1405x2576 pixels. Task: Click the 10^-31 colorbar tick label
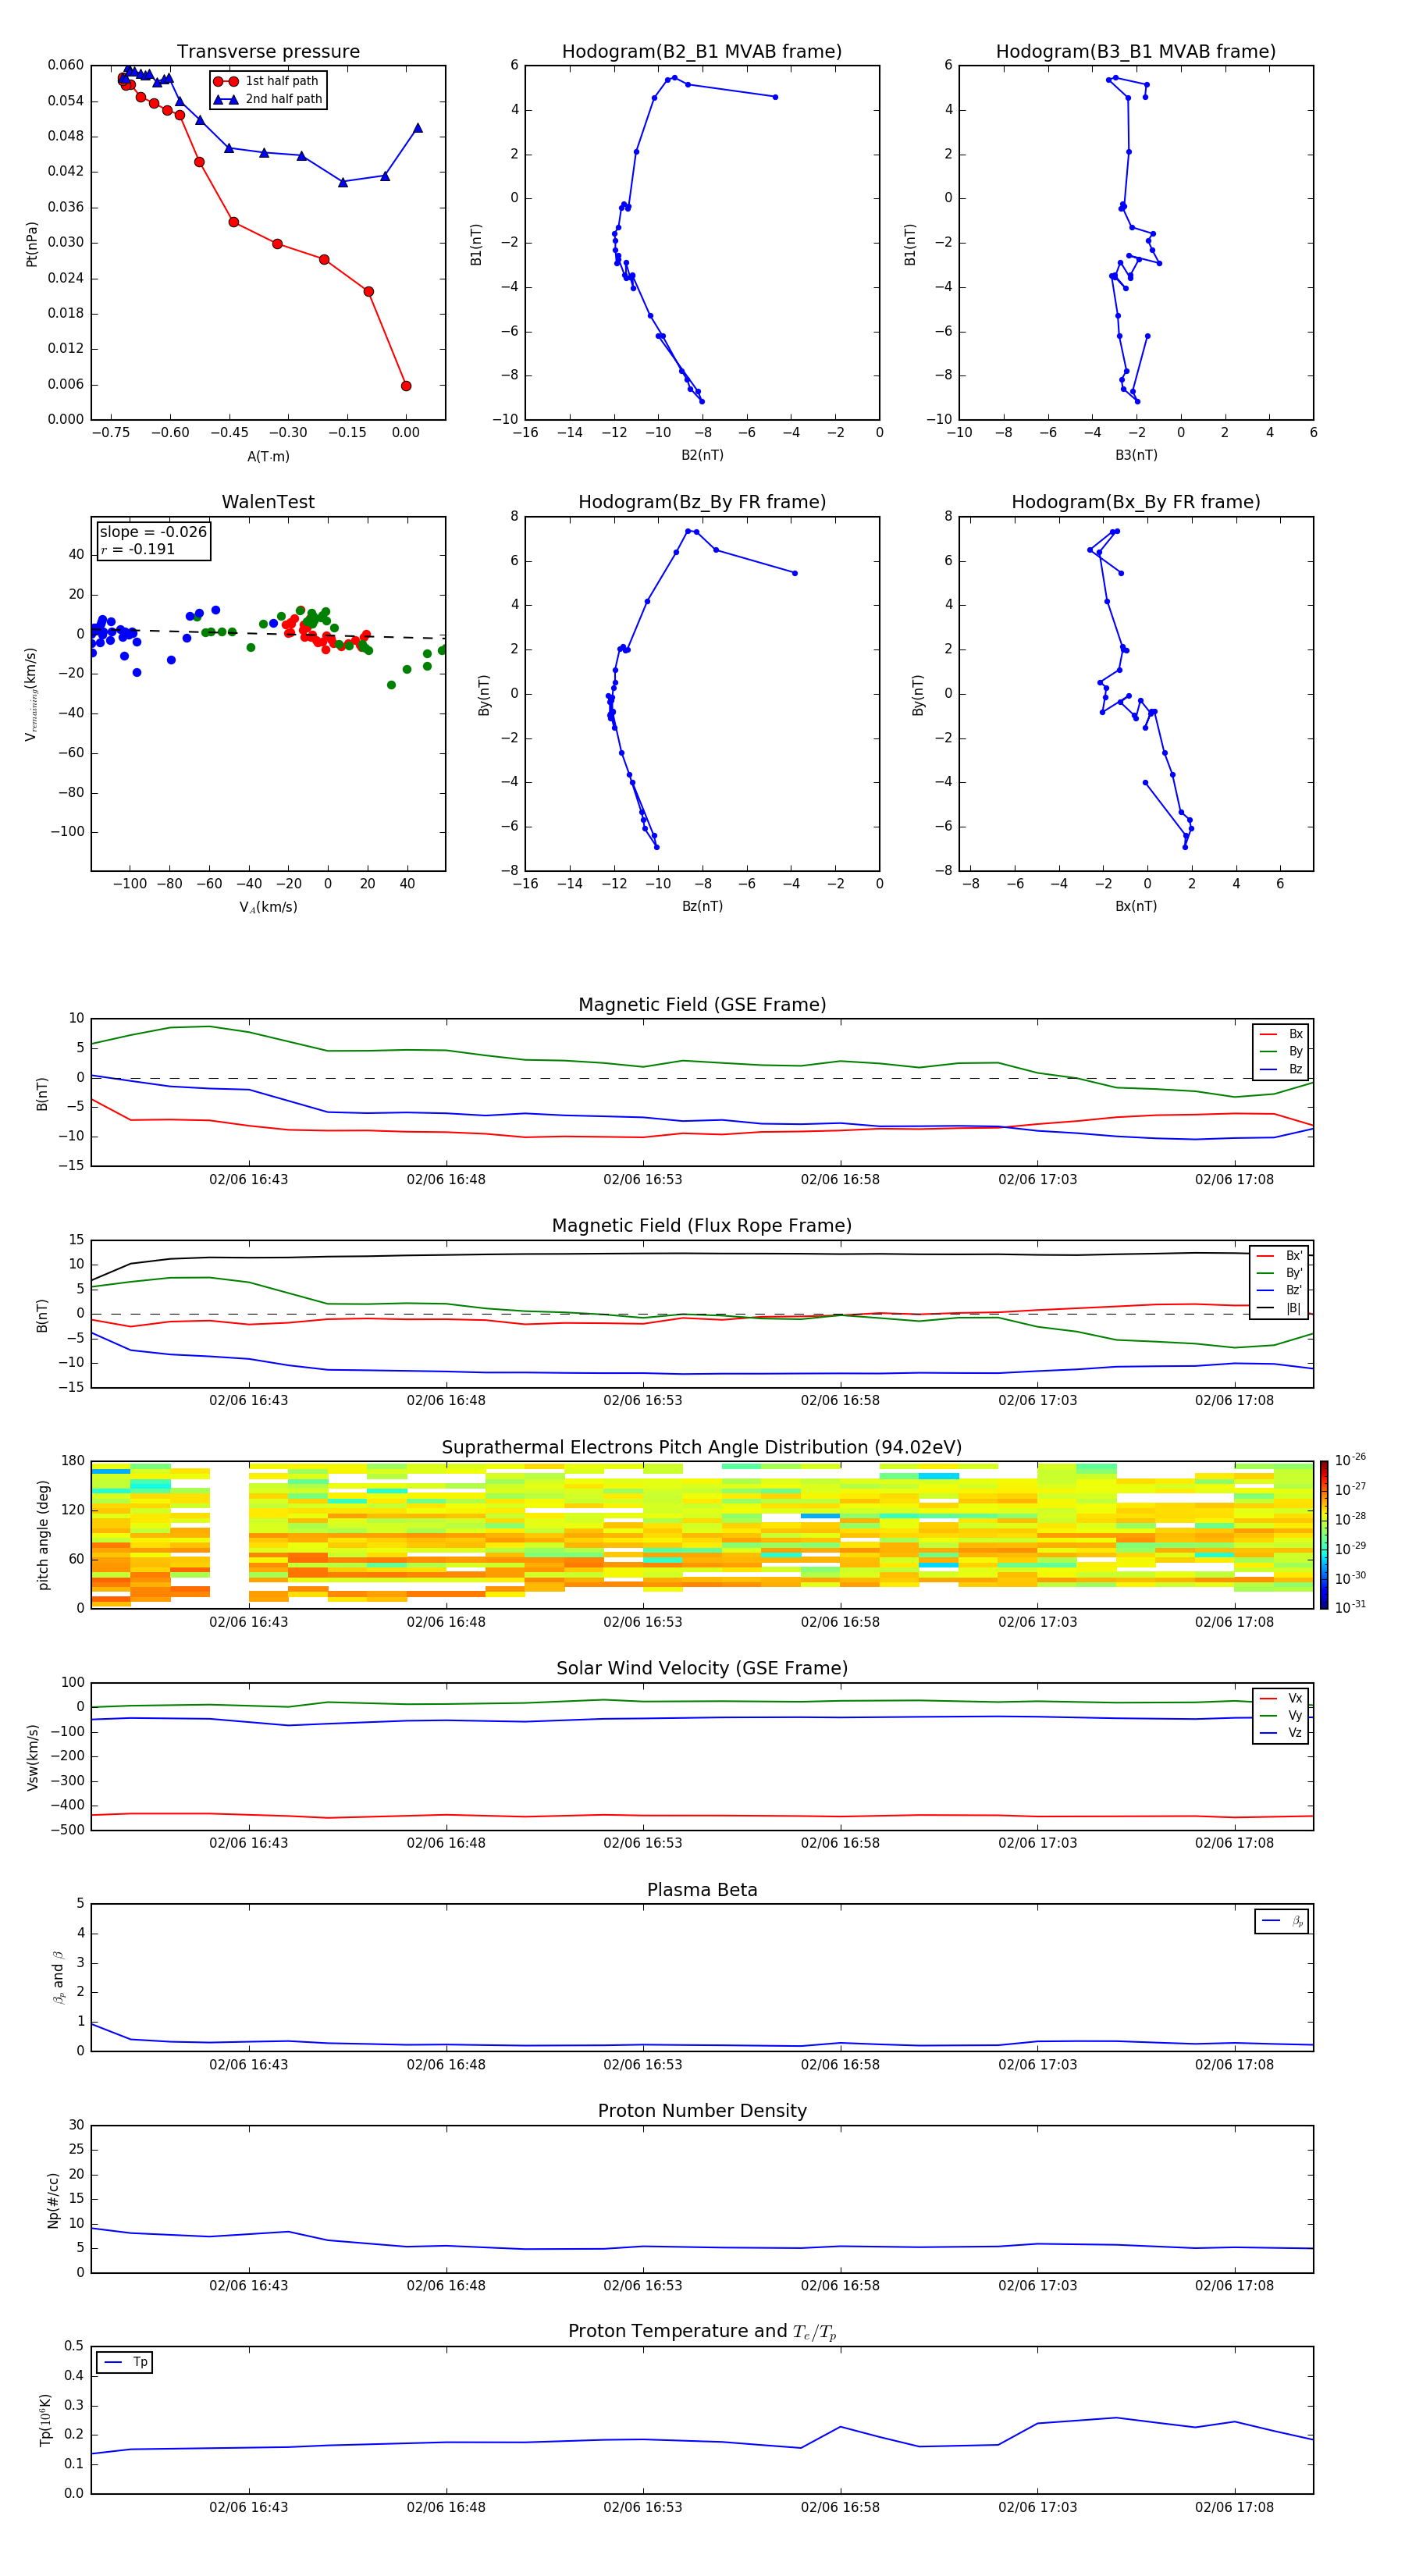pos(1350,1607)
